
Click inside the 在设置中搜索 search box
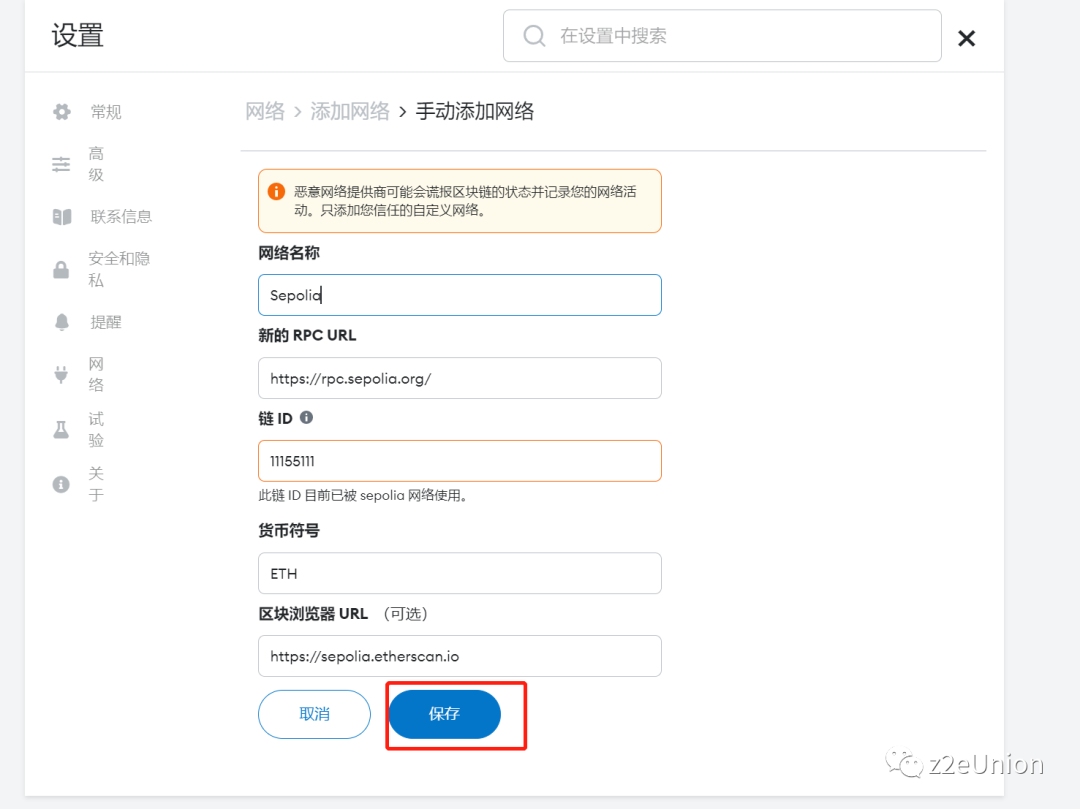(722, 35)
